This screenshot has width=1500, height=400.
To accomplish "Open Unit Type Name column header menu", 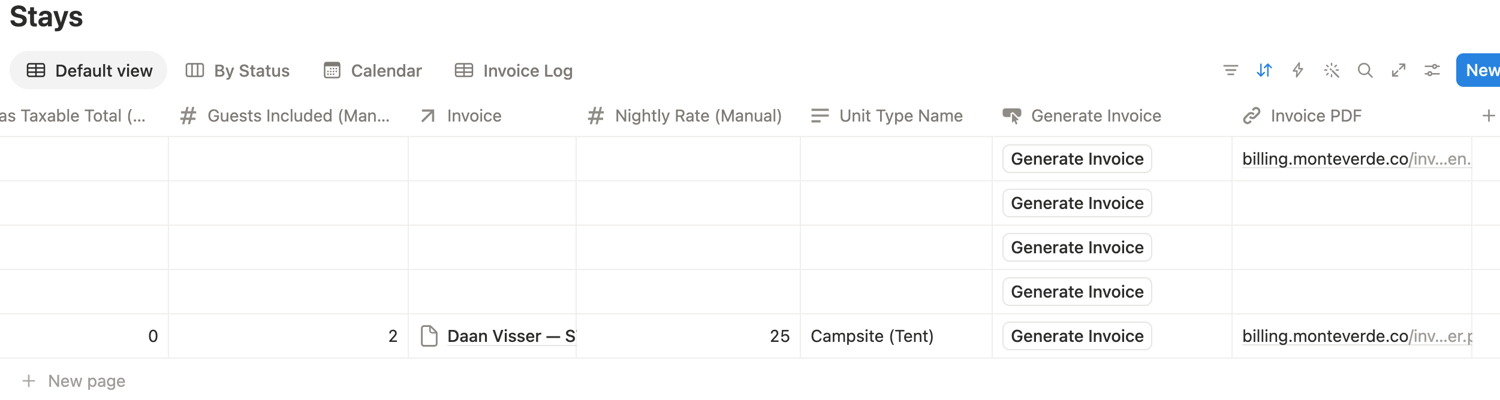I will click(896, 116).
